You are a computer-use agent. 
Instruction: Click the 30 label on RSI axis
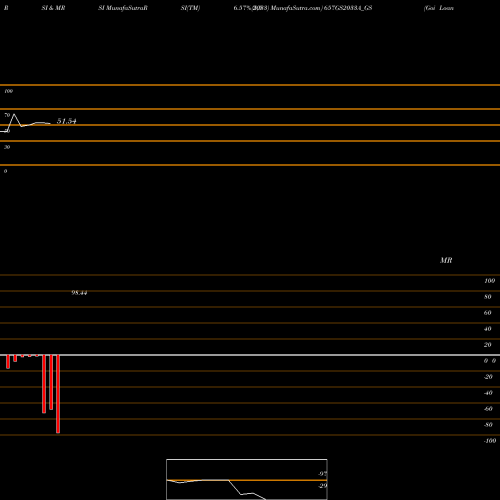coord(7,147)
